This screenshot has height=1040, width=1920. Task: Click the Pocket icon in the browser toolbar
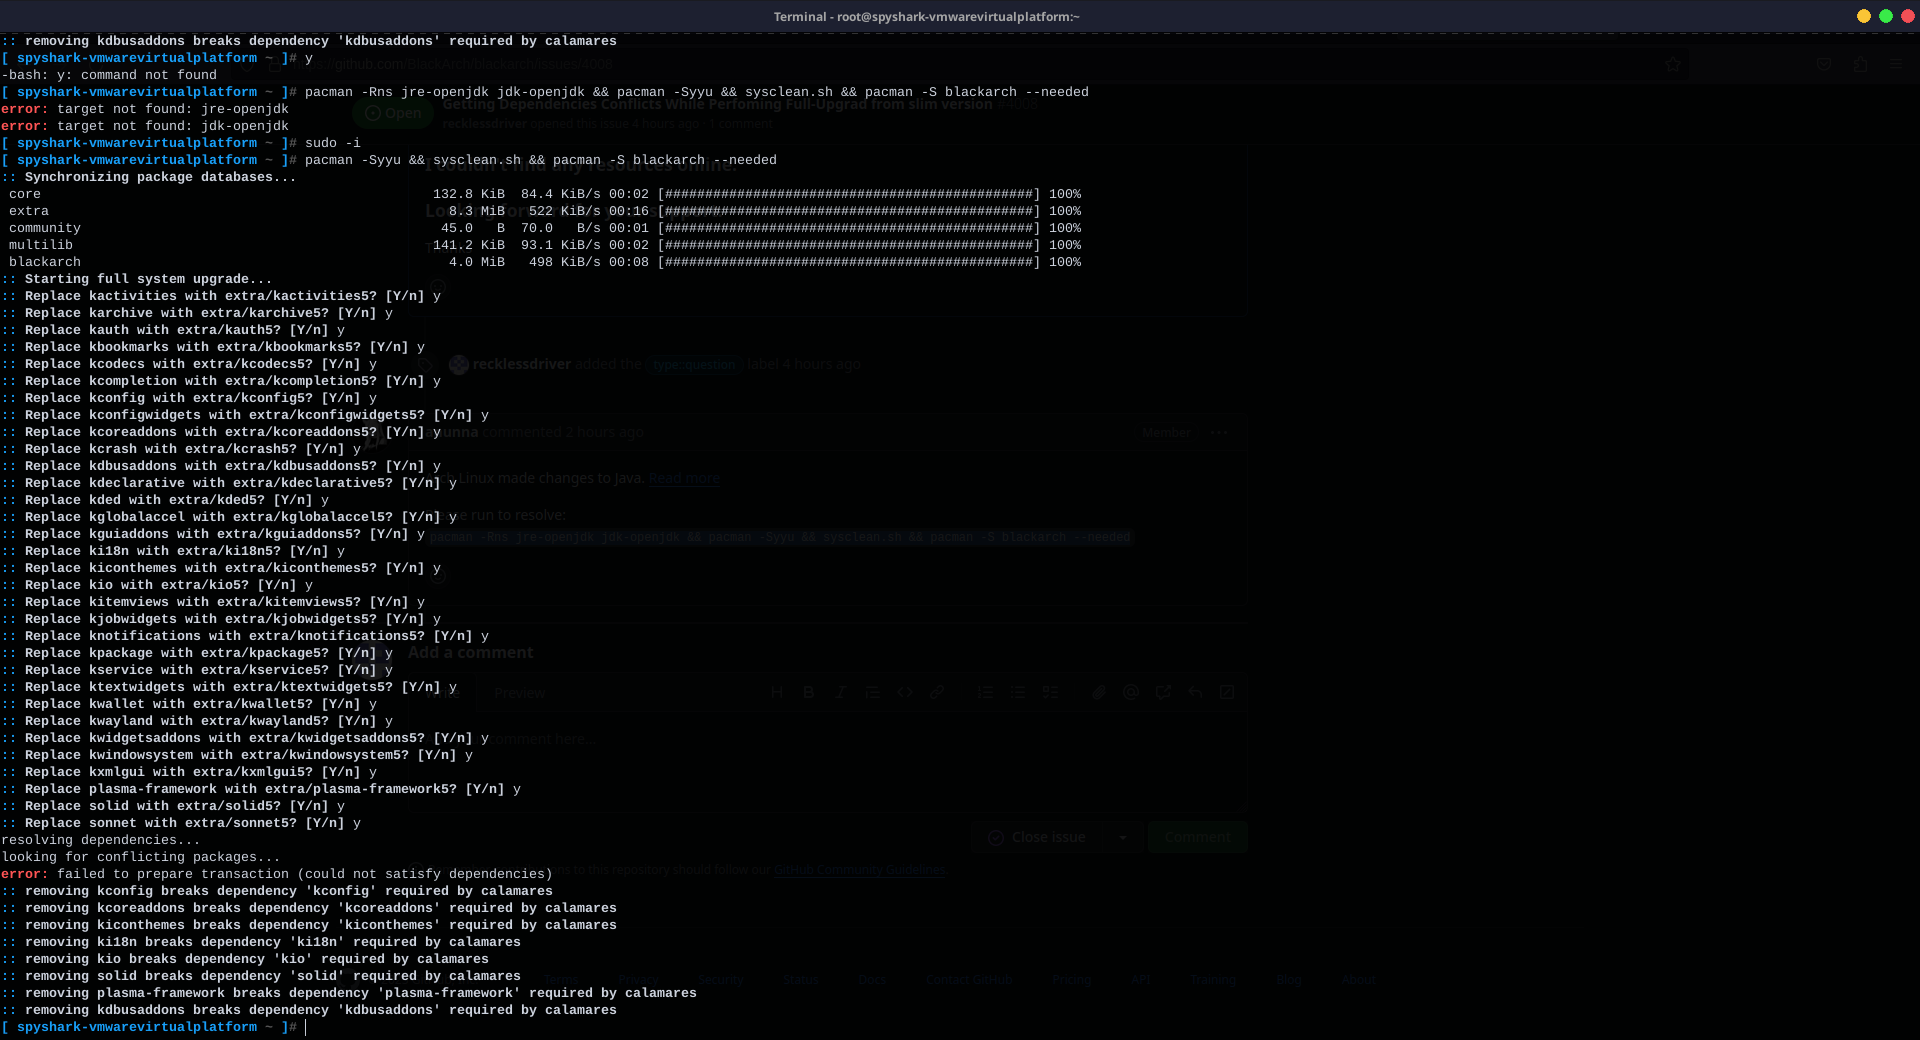click(x=1824, y=64)
